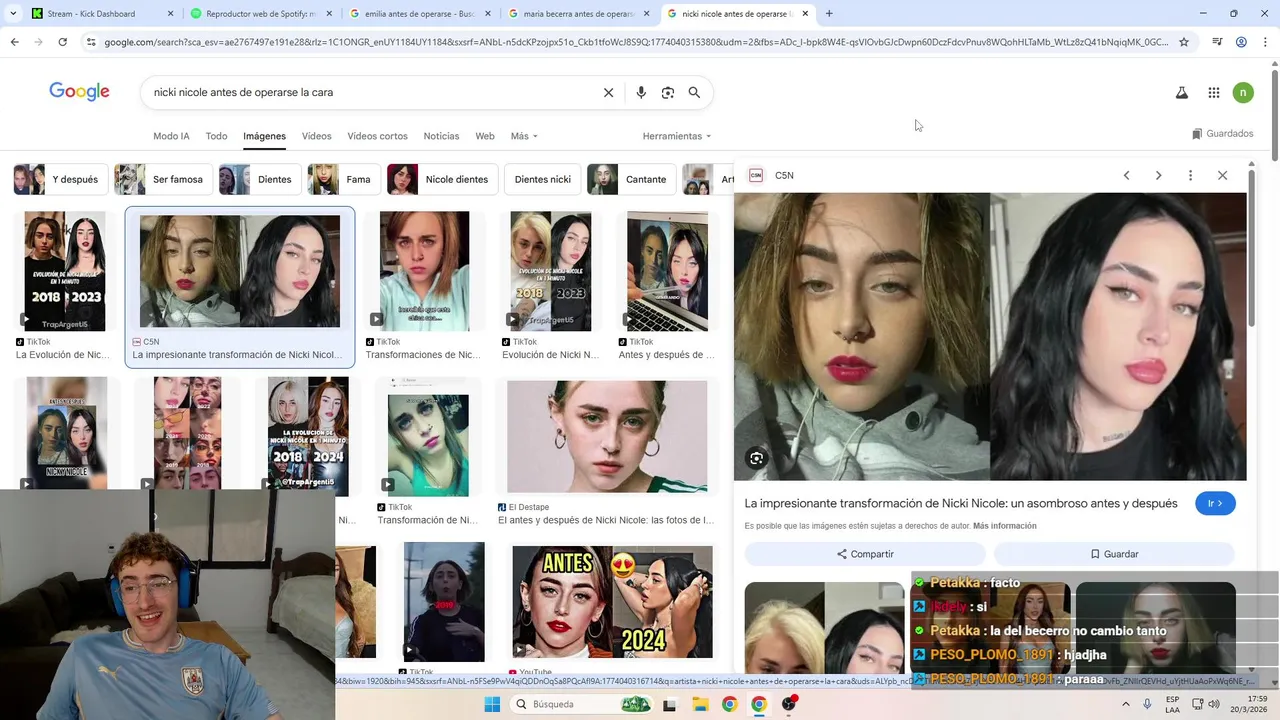Switch to Modo IA tab
Viewport: 1280px width, 720px height.
click(171, 136)
